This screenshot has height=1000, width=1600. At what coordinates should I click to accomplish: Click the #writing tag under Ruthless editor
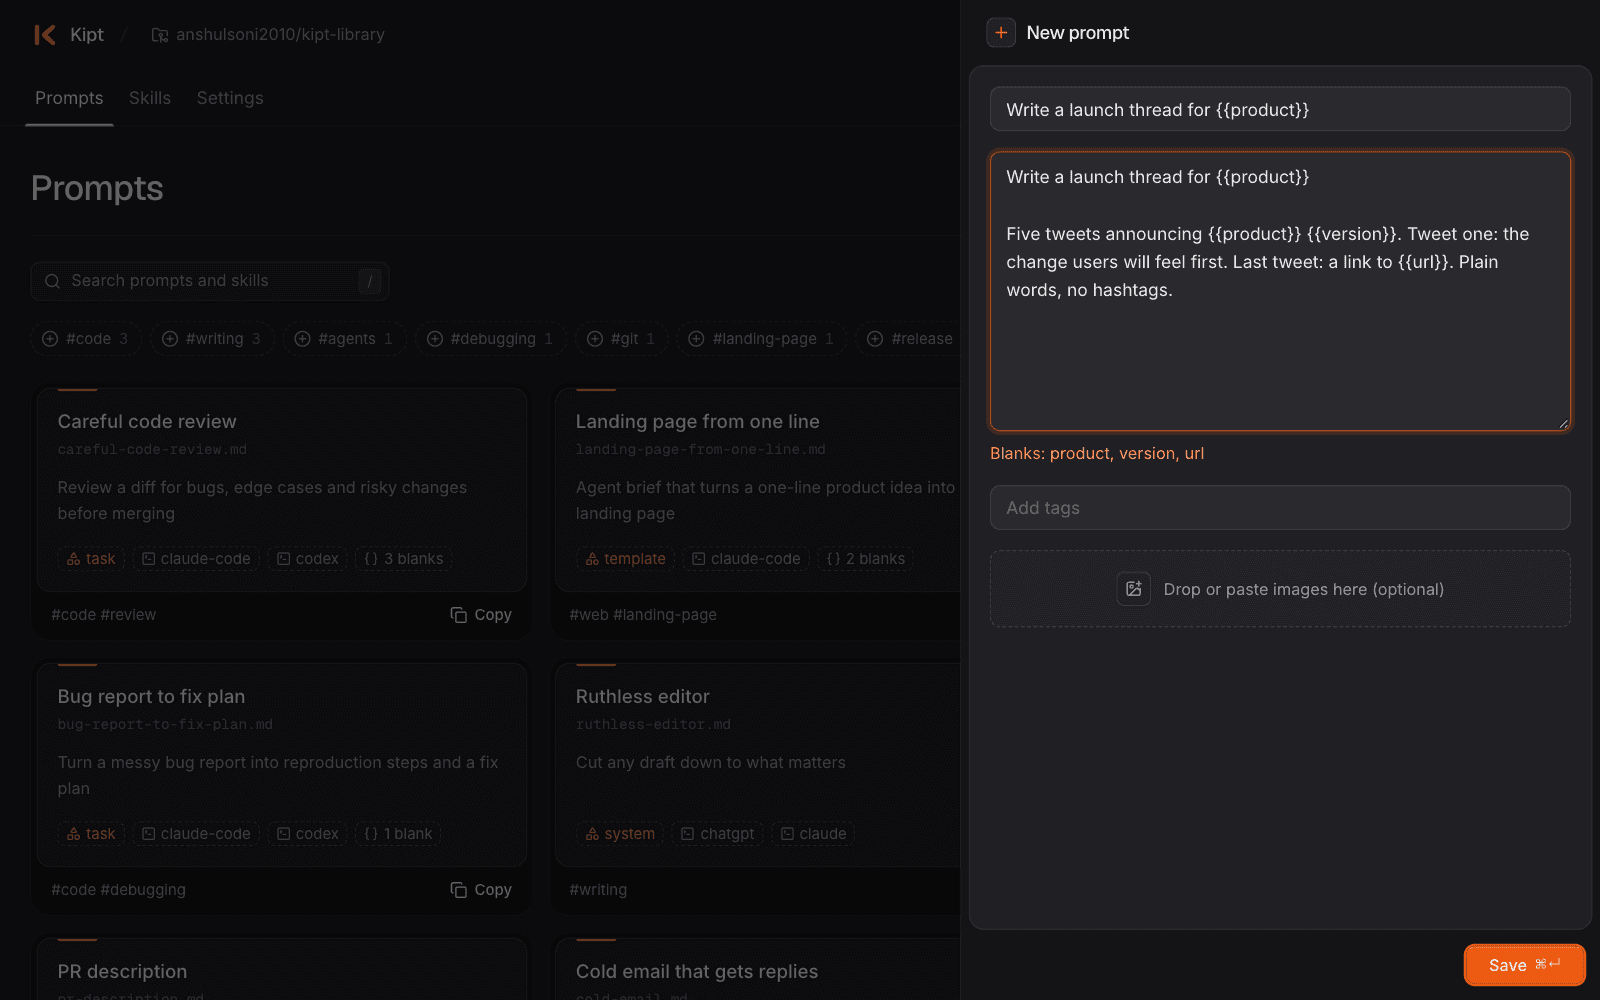coord(598,890)
